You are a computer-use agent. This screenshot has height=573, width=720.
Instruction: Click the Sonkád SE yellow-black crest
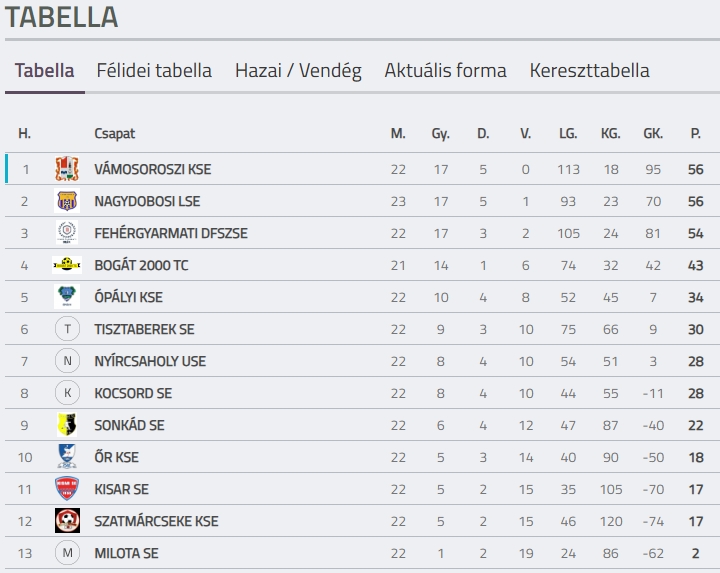(x=67, y=425)
